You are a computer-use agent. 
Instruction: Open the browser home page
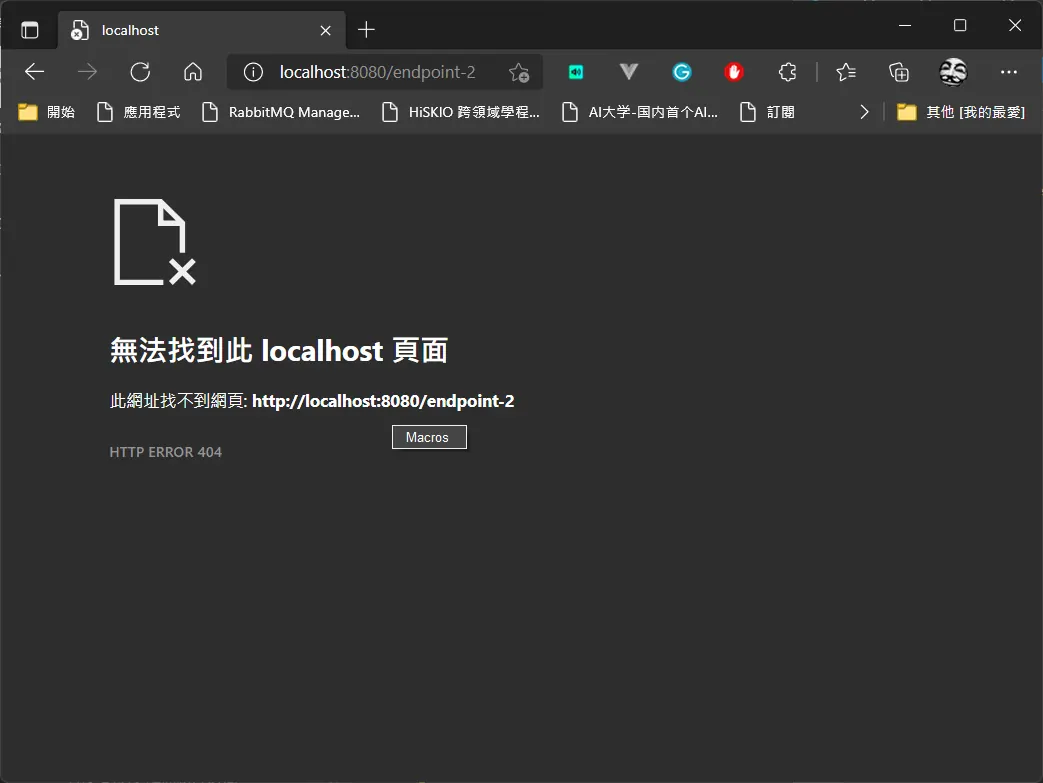pyautogui.click(x=193, y=72)
